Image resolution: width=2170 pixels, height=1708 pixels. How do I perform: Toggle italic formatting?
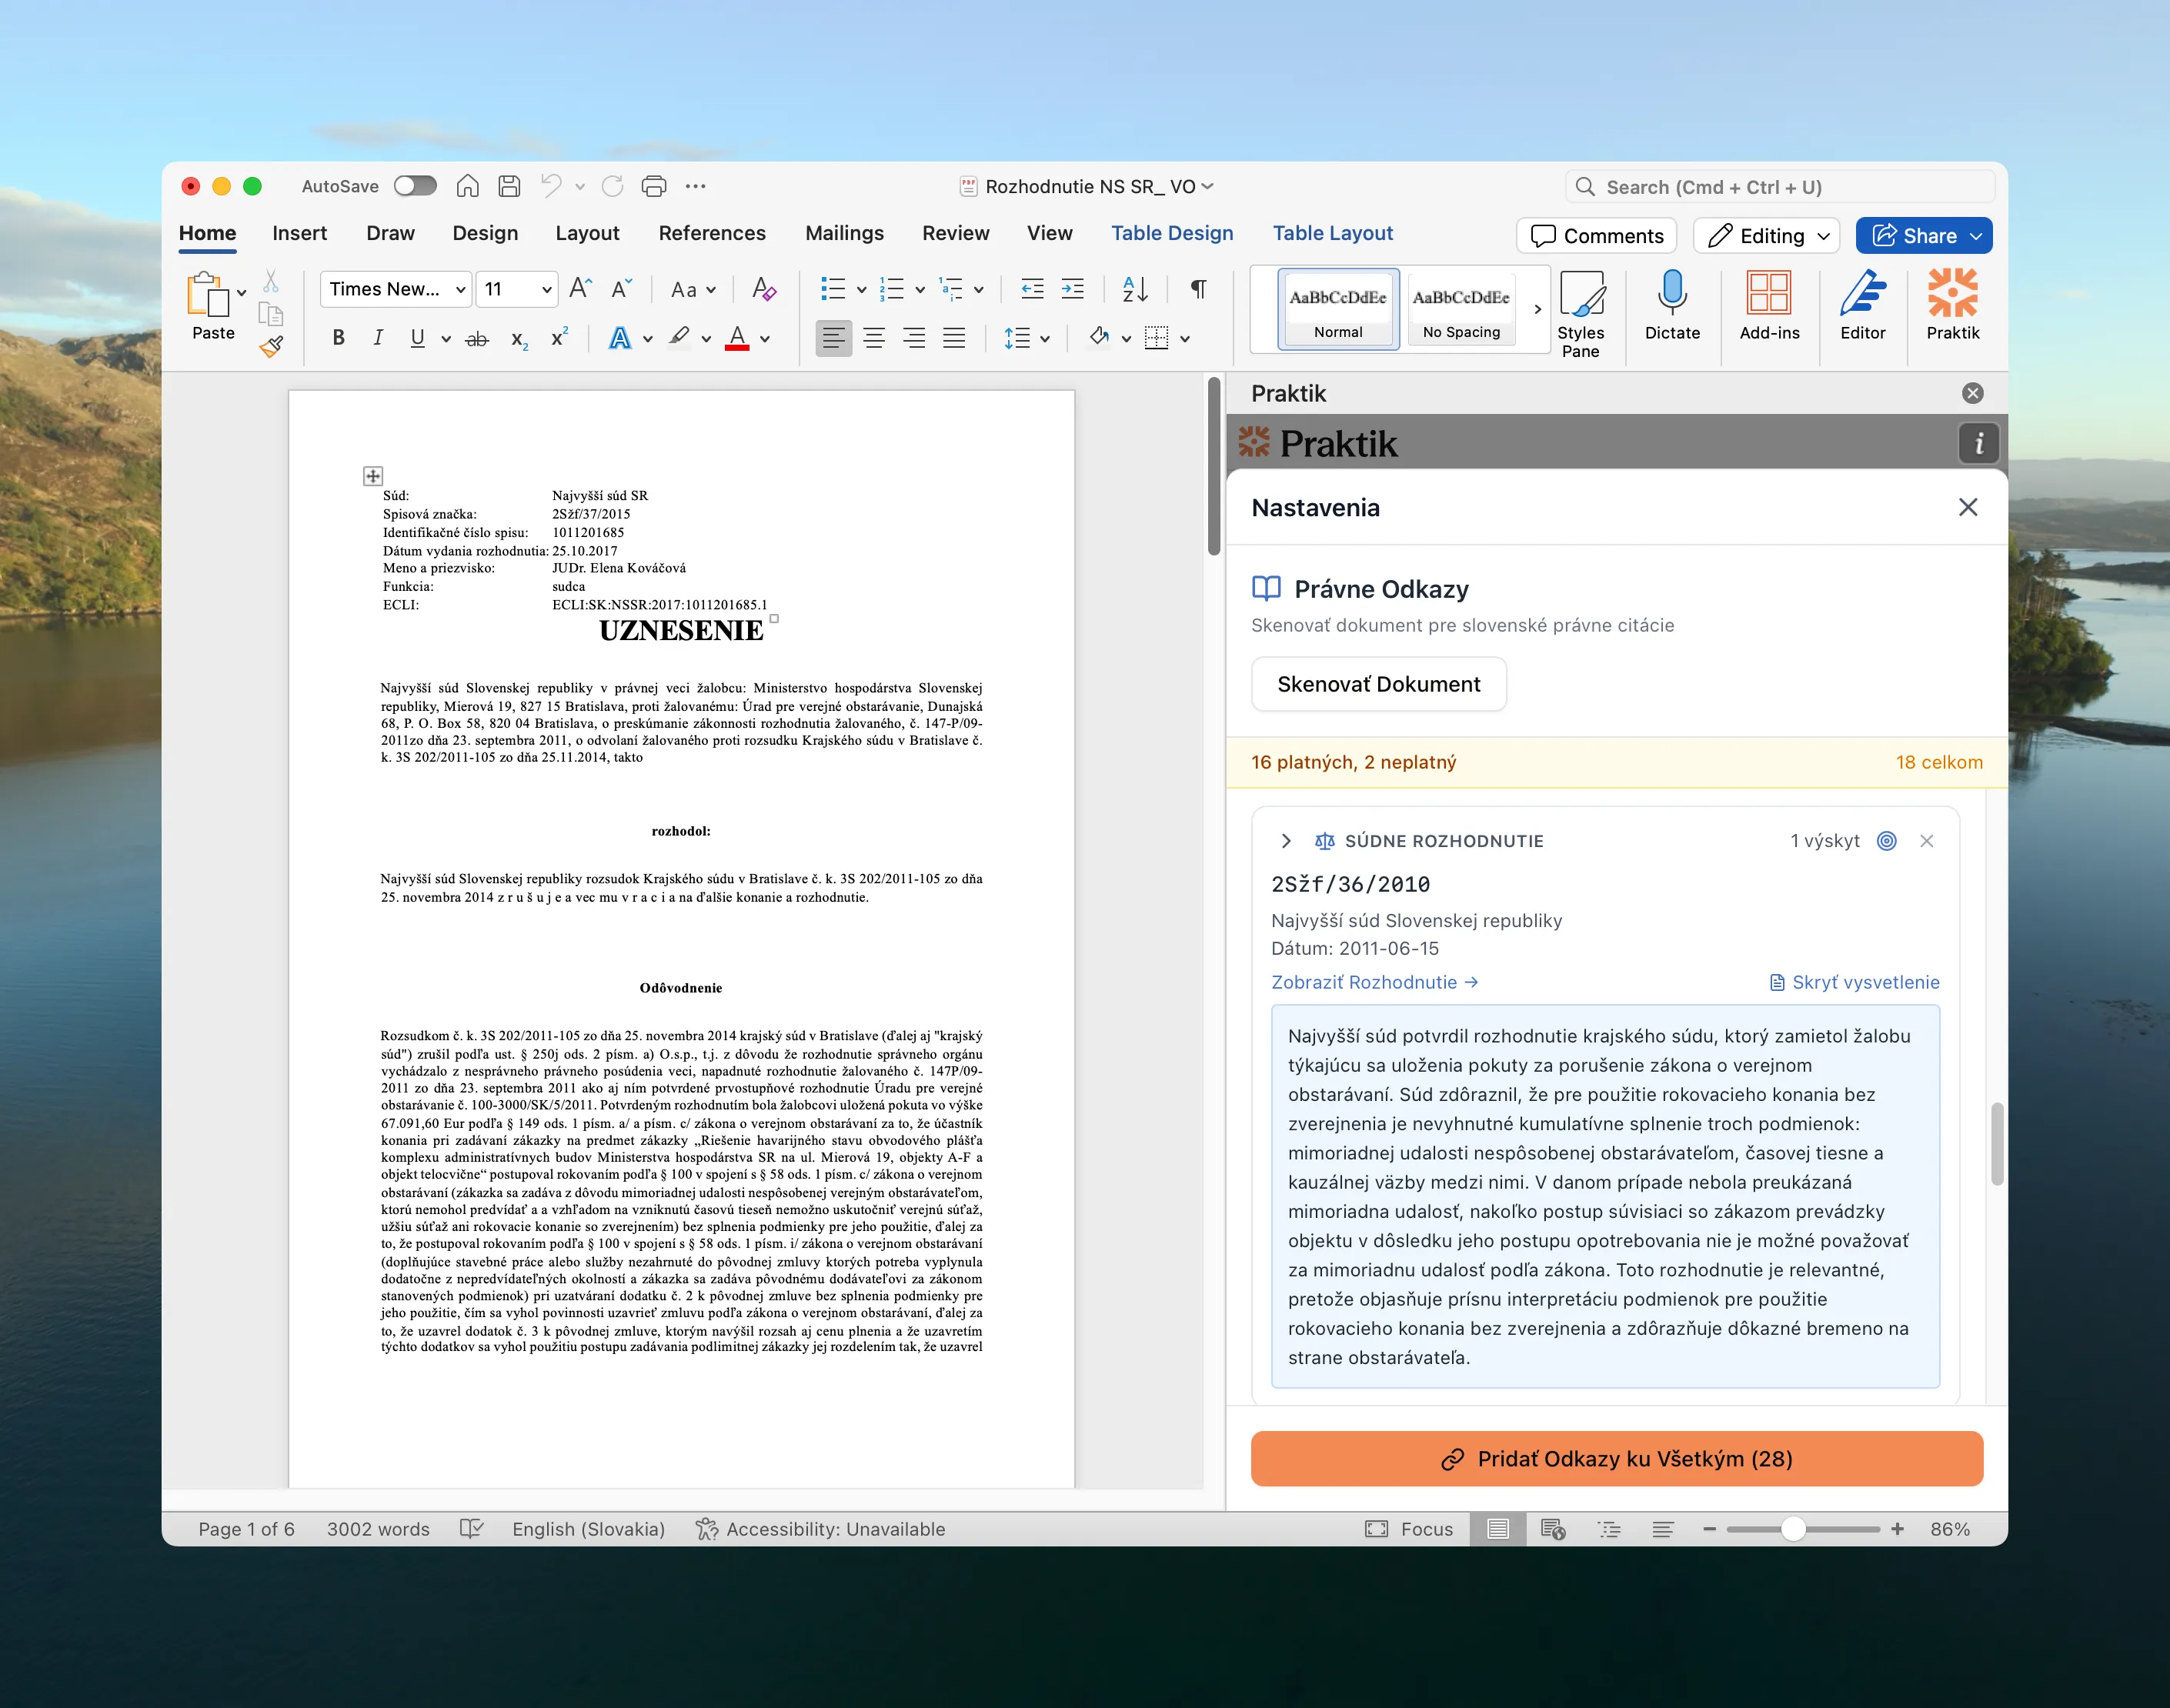click(378, 338)
